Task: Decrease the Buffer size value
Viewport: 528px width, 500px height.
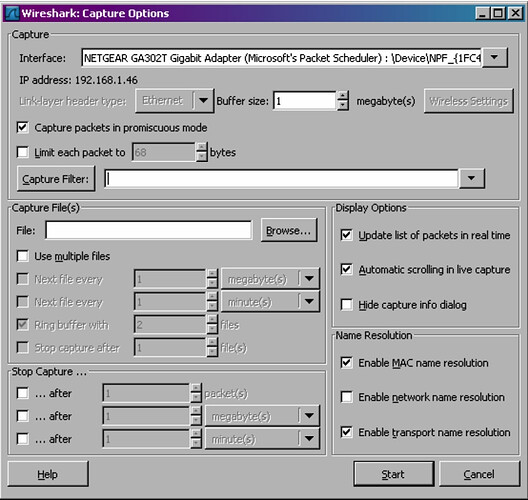Action: pyautogui.click(x=343, y=106)
